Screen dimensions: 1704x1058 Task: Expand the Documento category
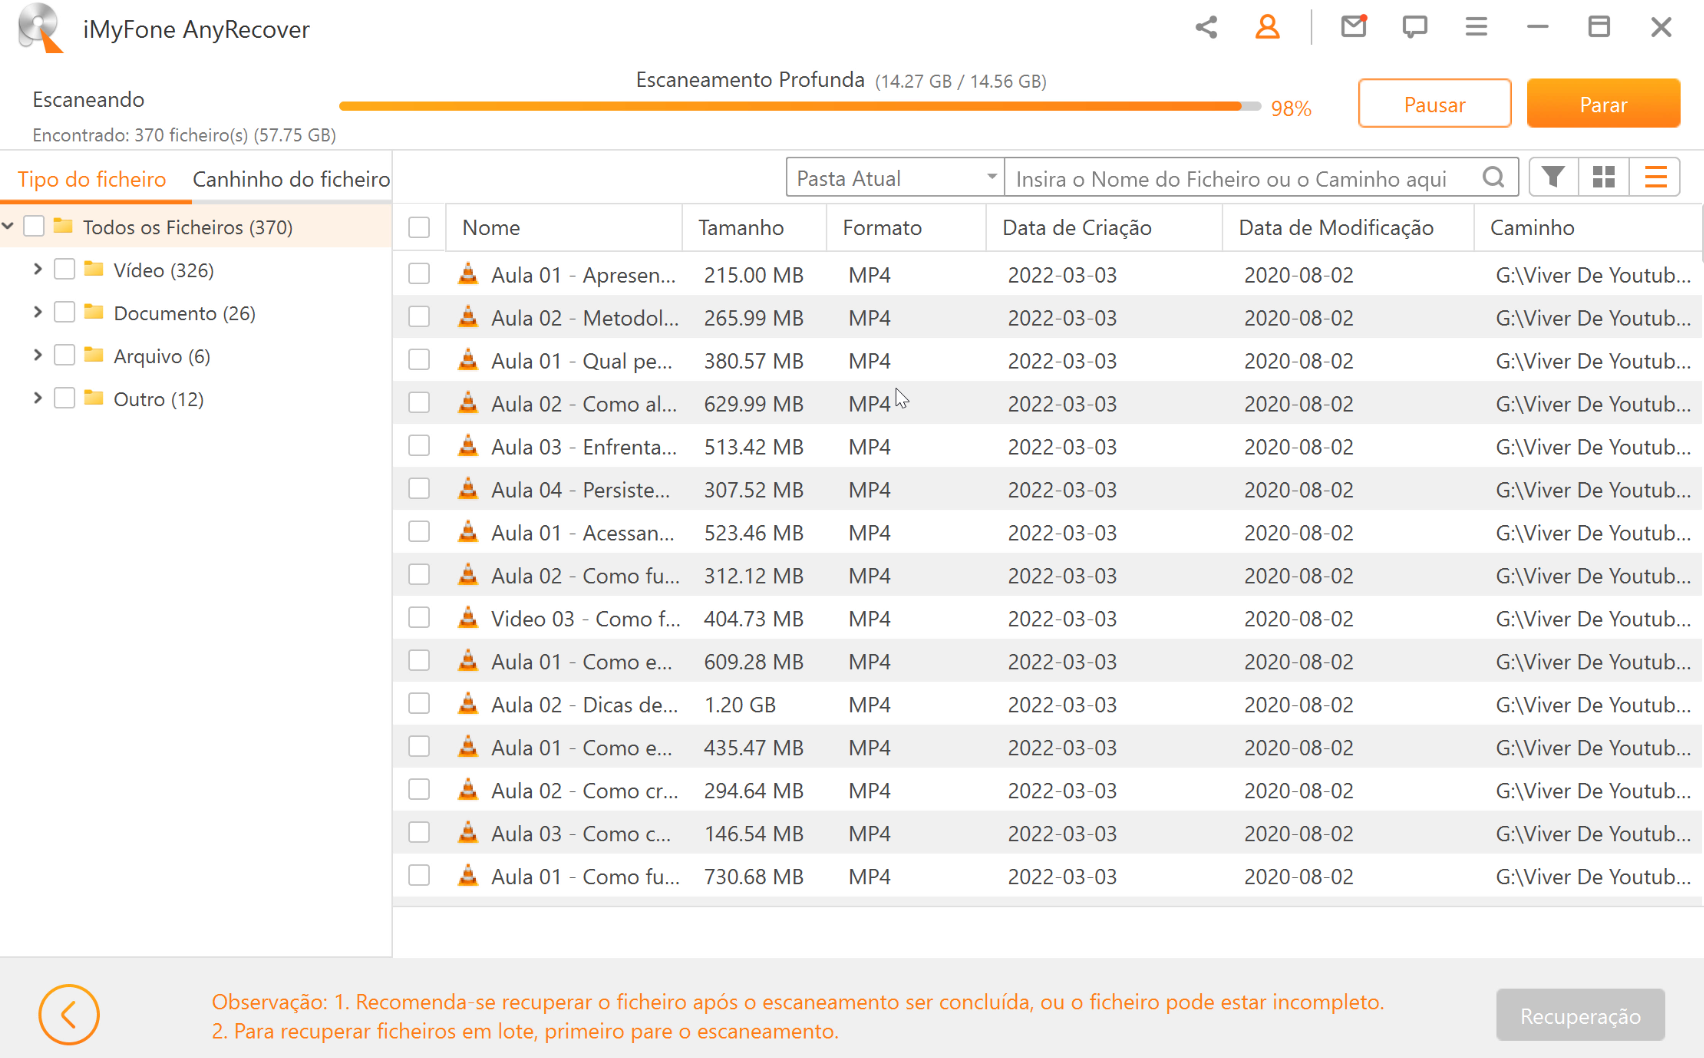coord(38,312)
